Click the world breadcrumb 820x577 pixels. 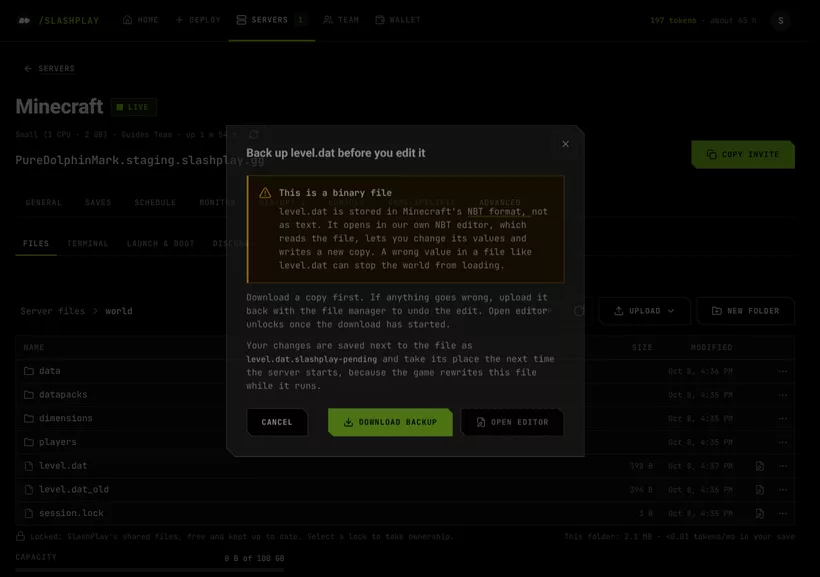[119, 311]
